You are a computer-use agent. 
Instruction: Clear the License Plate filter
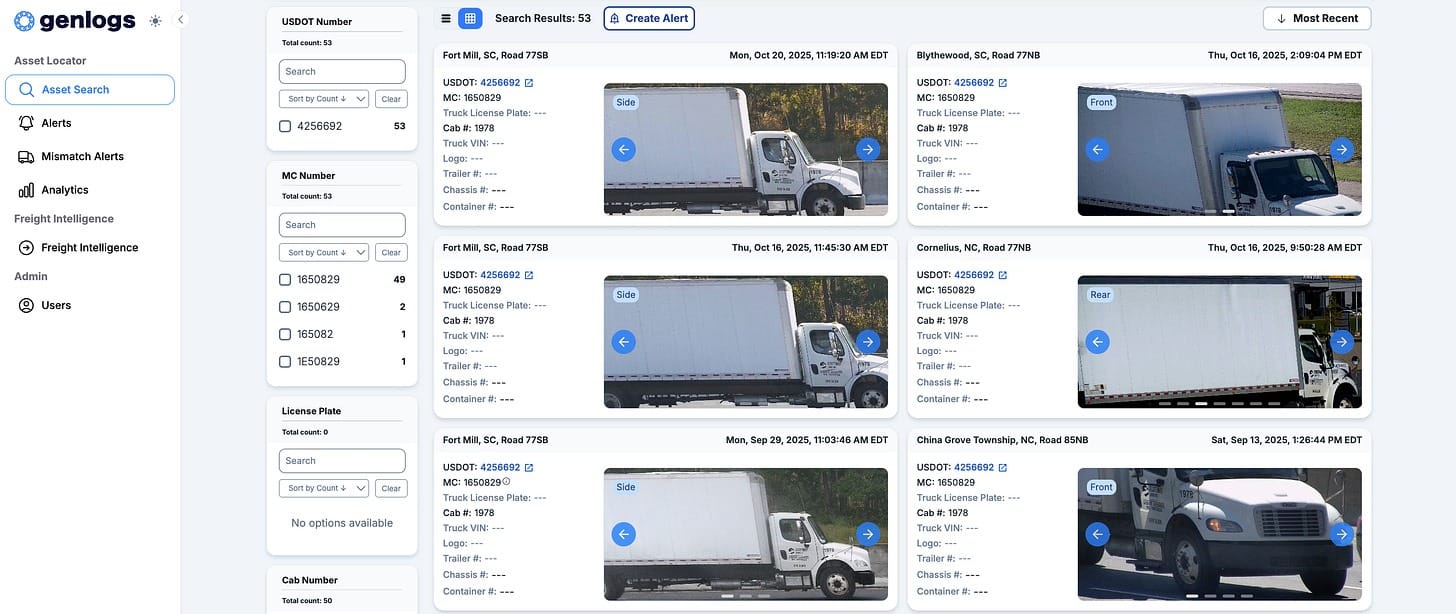[x=391, y=489]
